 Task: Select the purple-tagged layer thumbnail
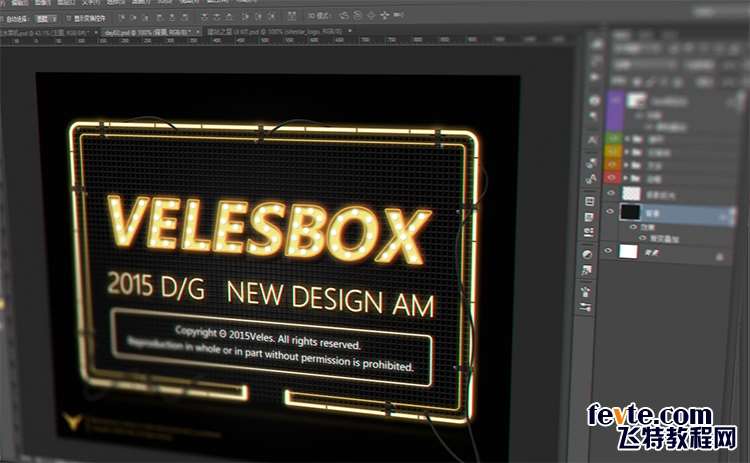click(637, 100)
